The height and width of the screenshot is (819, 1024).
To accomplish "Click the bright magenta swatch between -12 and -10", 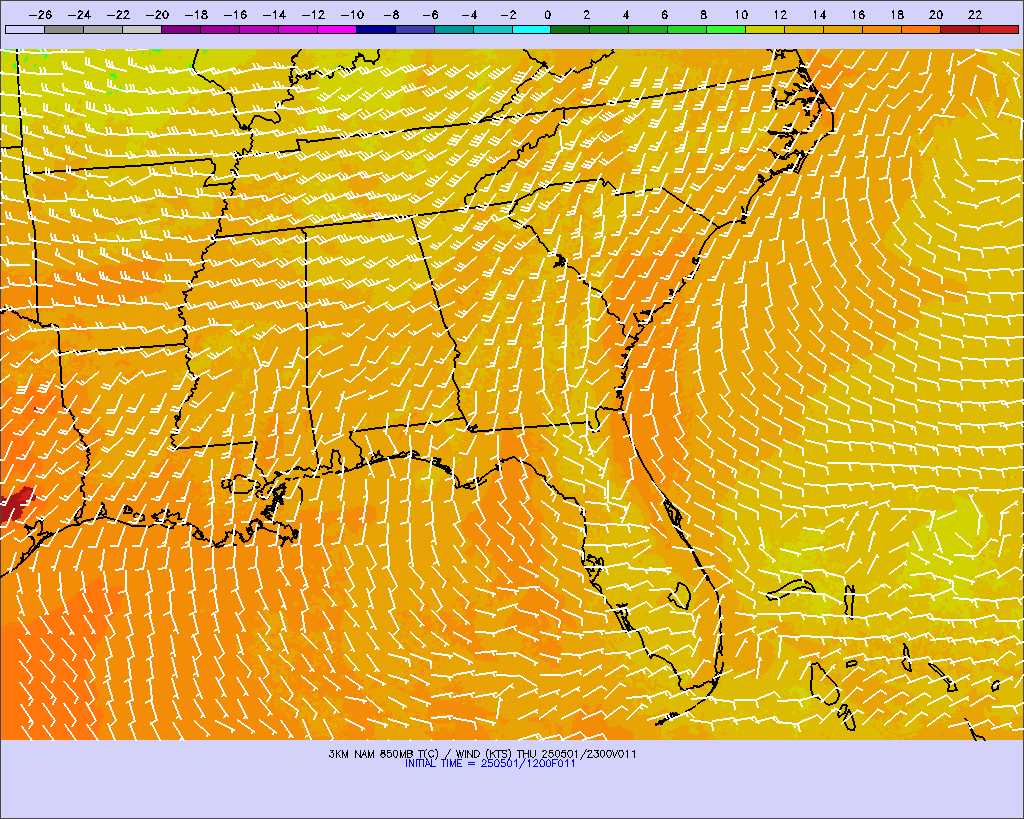I will [x=336, y=29].
